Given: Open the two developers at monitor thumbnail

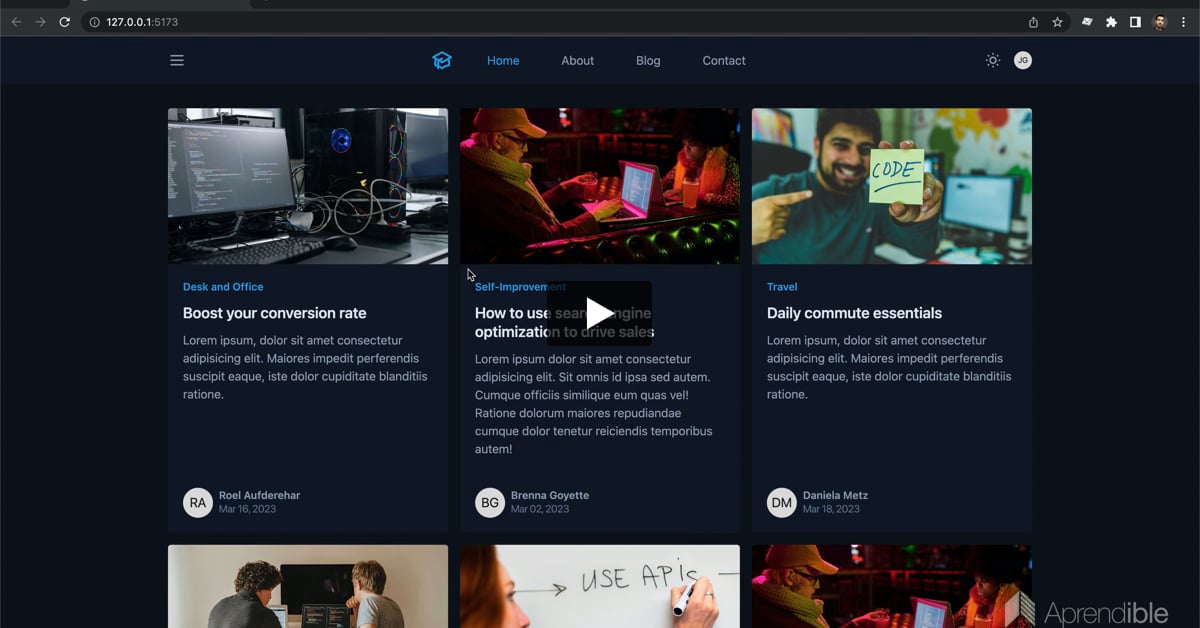Looking at the screenshot, I should (308, 586).
